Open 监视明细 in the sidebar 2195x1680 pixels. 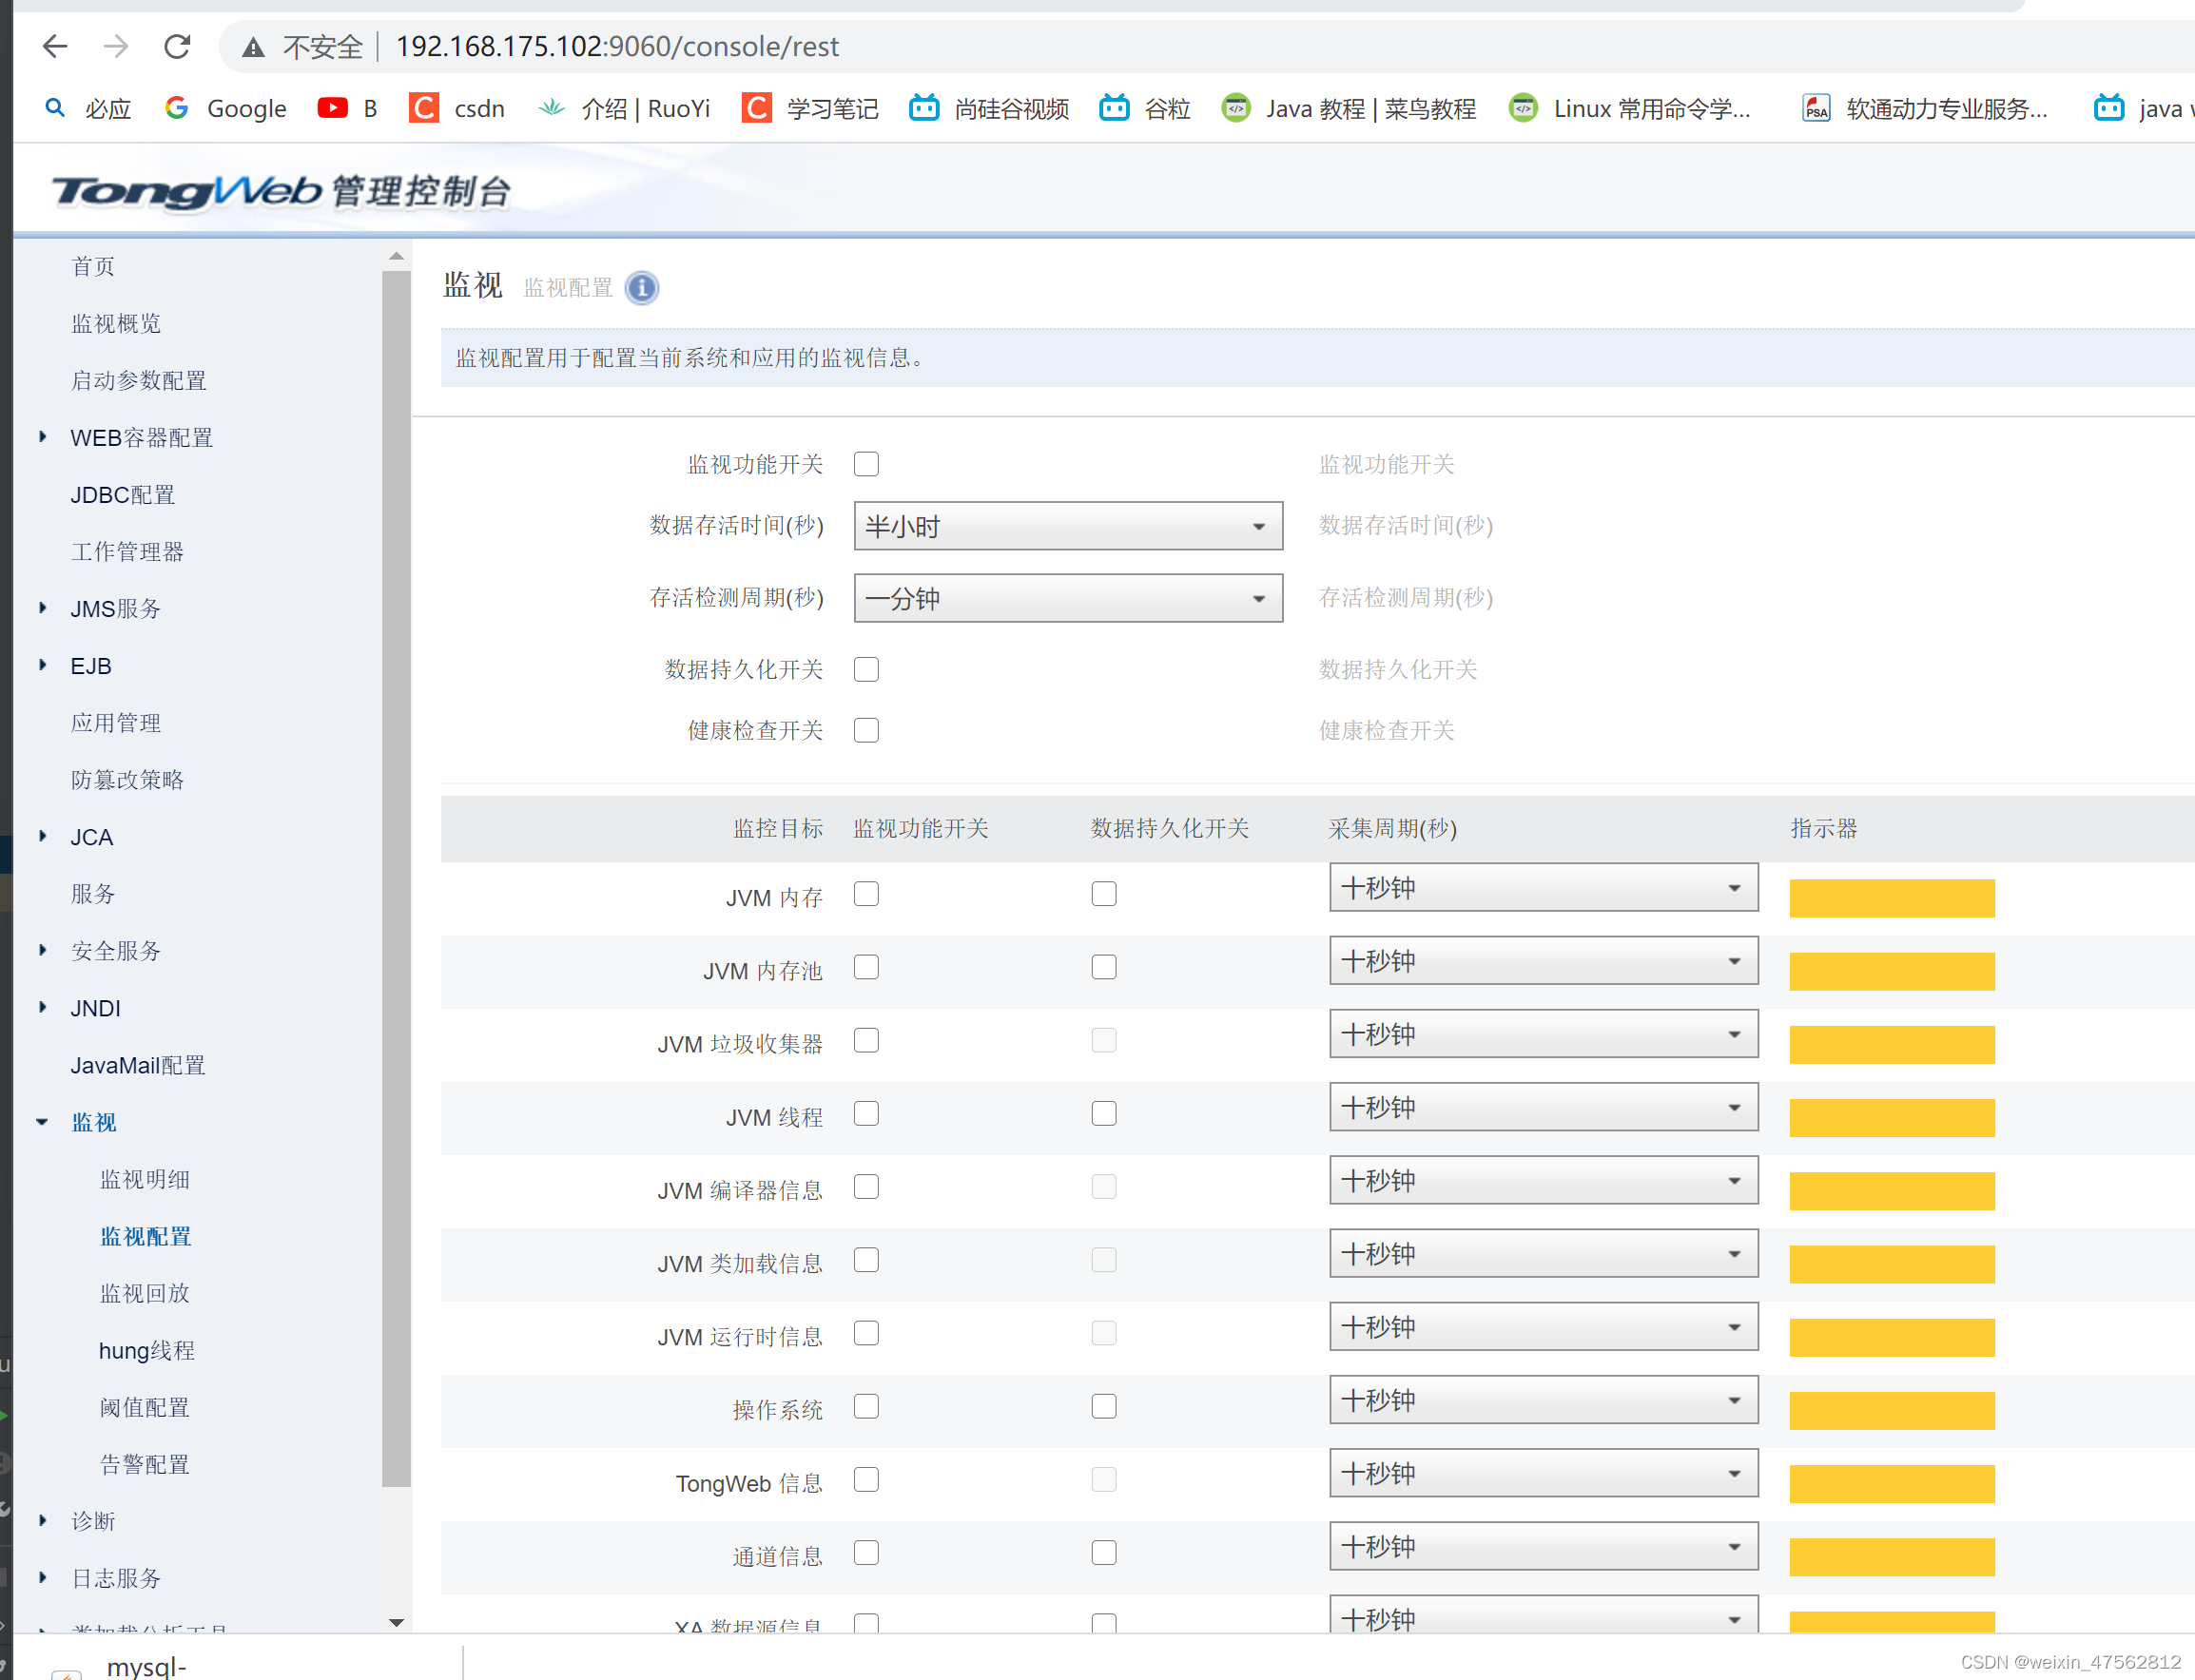point(145,1179)
